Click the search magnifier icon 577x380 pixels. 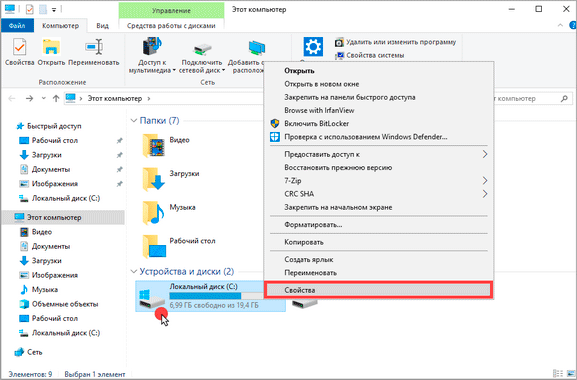tap(564, 99)
